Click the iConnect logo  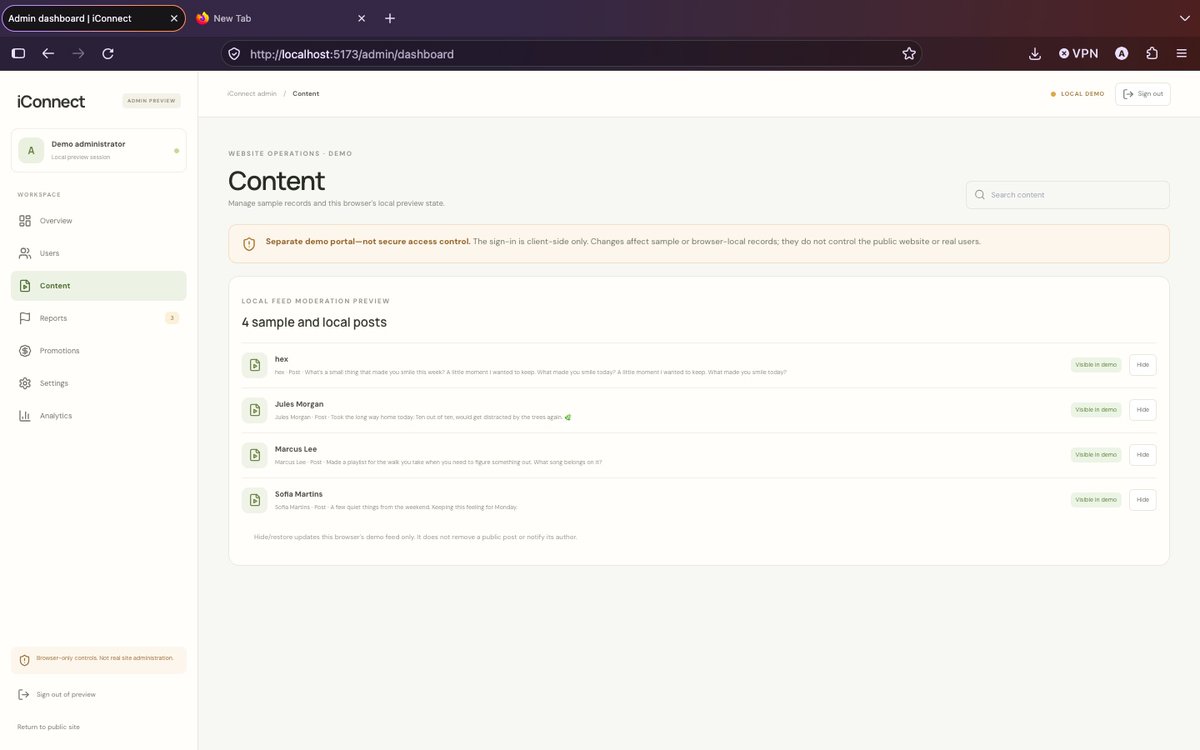tap(51, 101)
